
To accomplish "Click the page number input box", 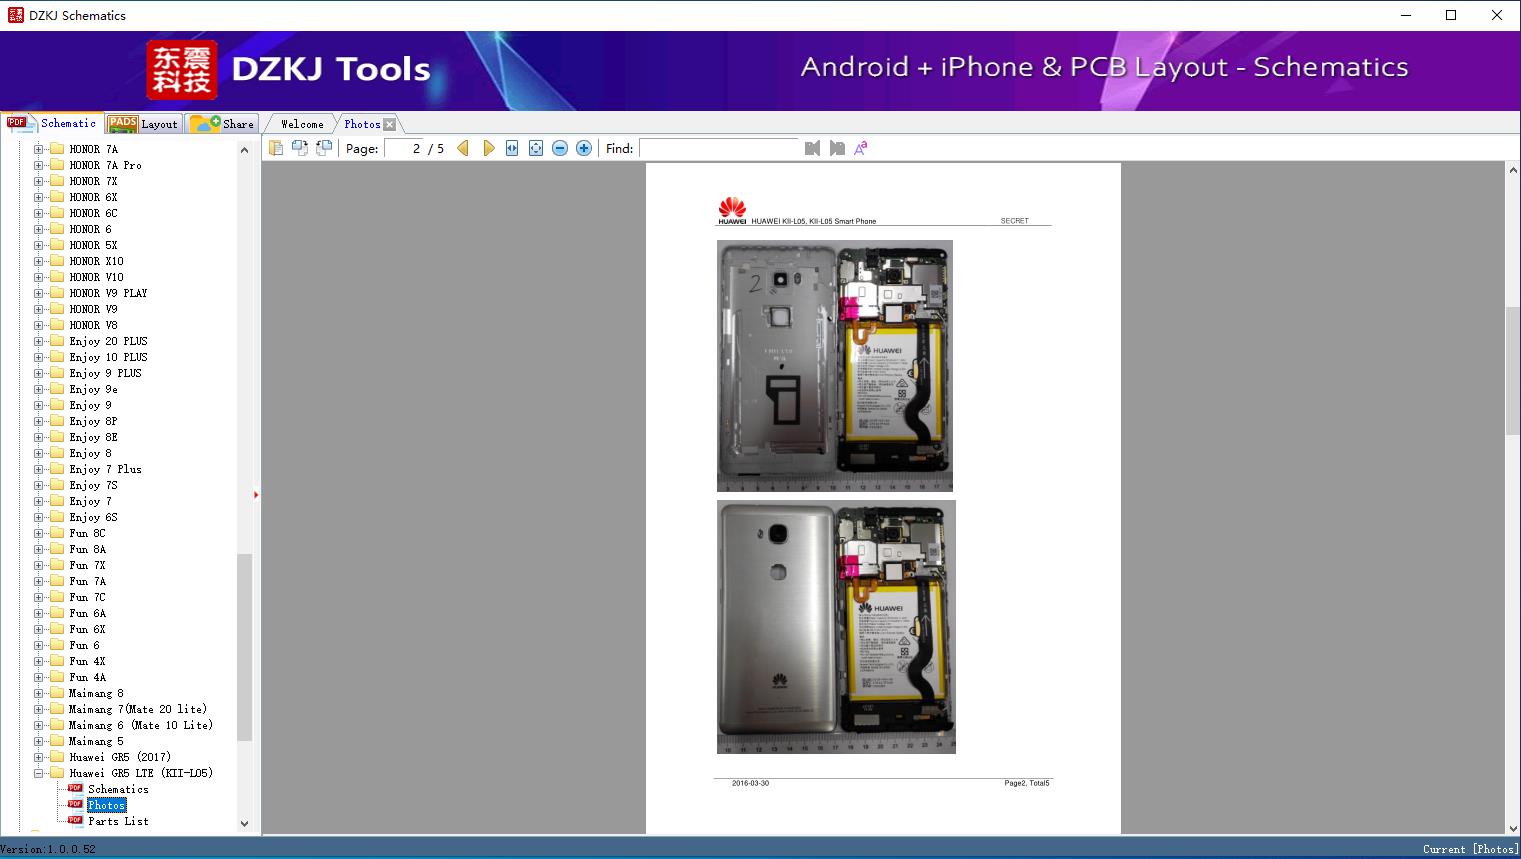I will click(x=404, y=148).
